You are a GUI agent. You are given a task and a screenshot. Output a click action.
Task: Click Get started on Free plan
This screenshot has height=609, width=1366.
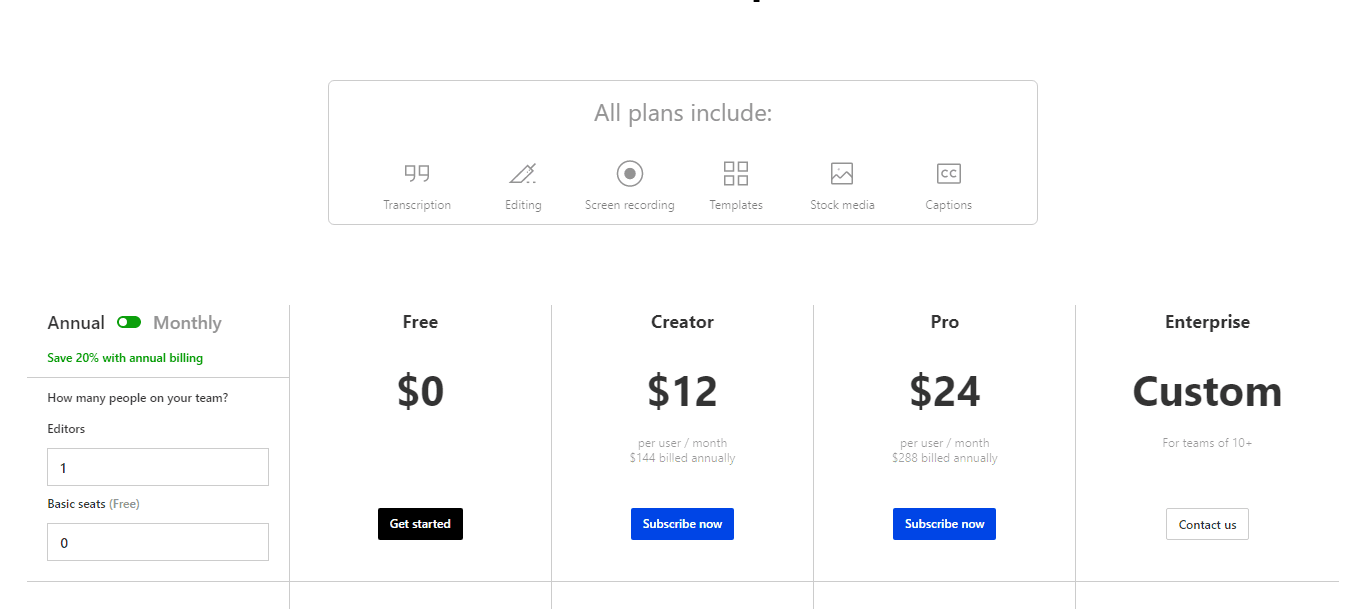click(x=420, y=524)
